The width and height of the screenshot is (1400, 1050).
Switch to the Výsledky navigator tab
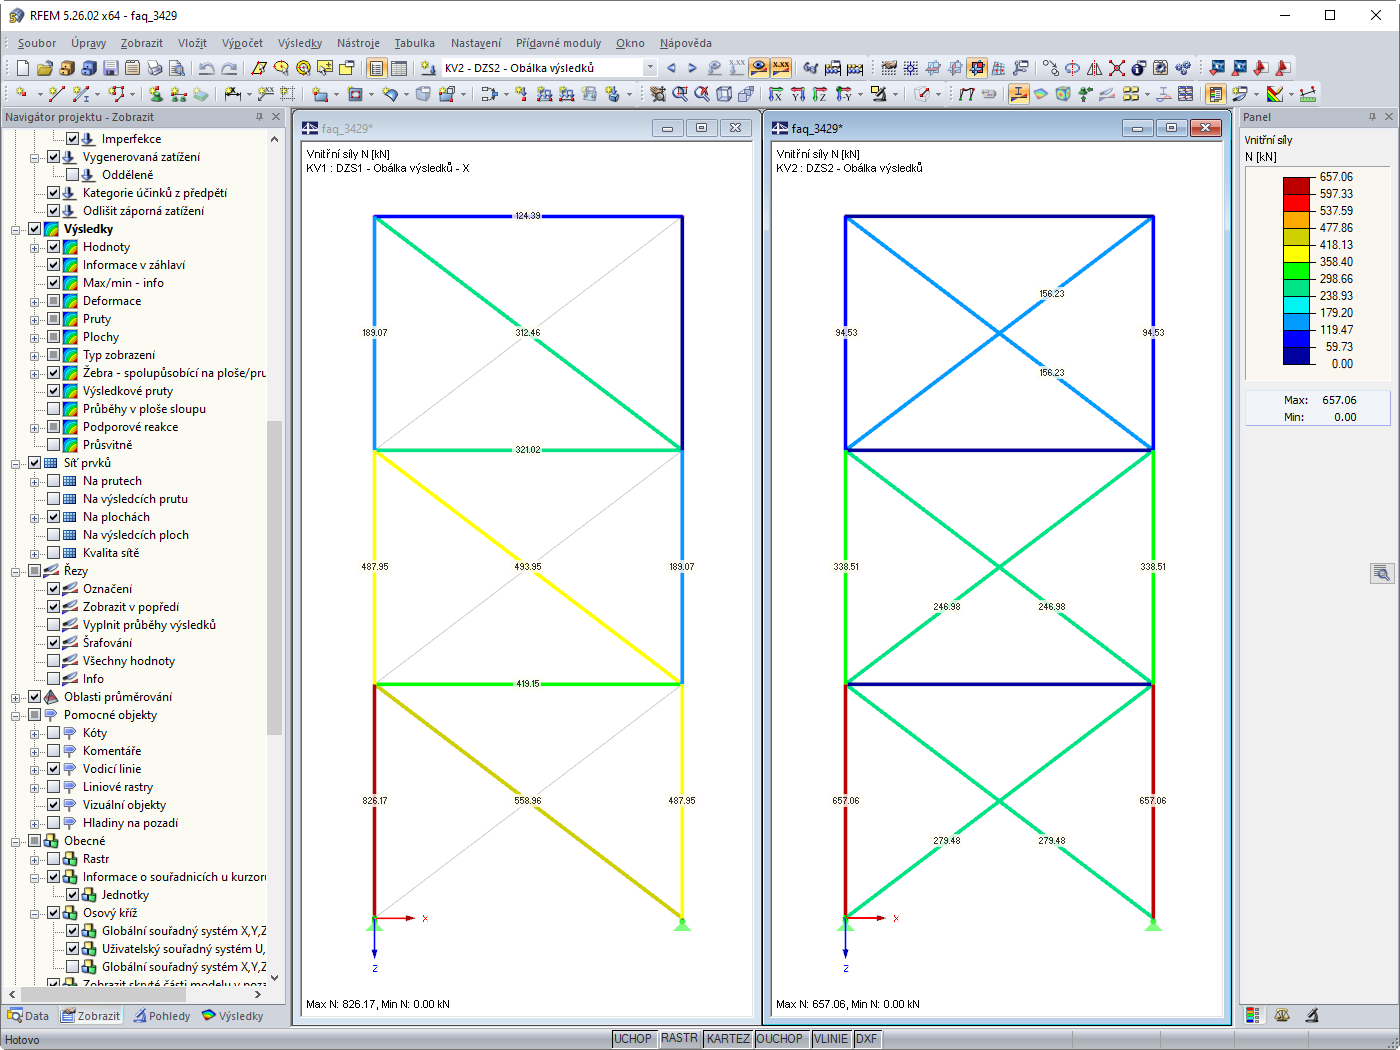click(x=233, y=1016)
